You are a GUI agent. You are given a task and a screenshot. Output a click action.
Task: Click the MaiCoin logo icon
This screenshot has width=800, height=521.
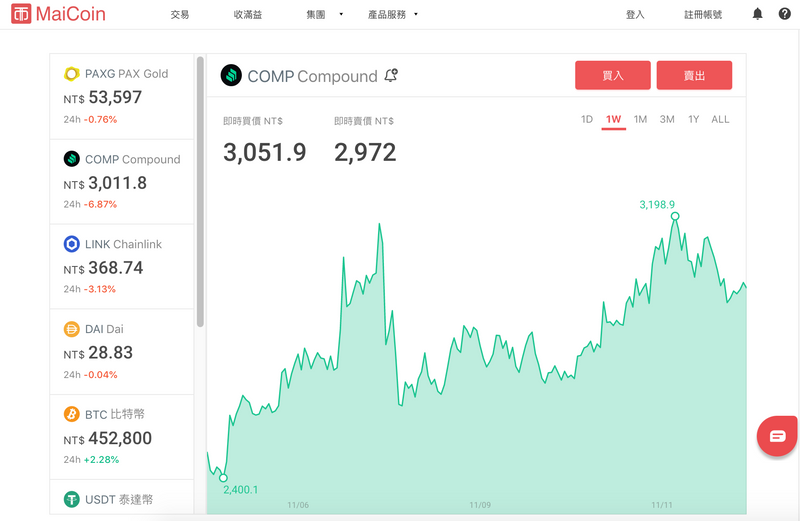pyautogui.click(x=21, y=14)
